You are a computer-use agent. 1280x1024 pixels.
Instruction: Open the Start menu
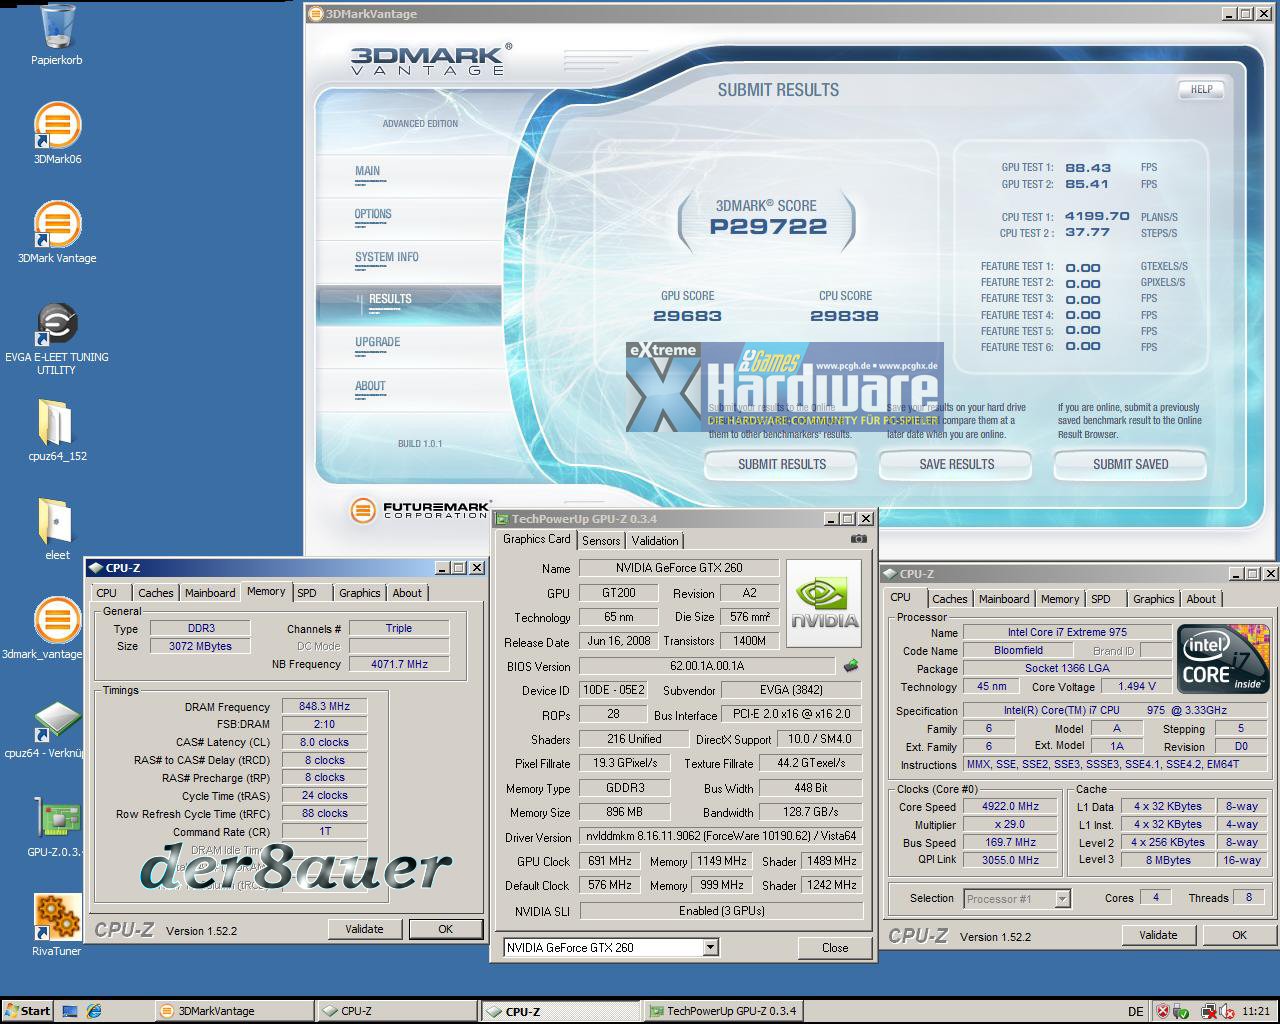27,1011
